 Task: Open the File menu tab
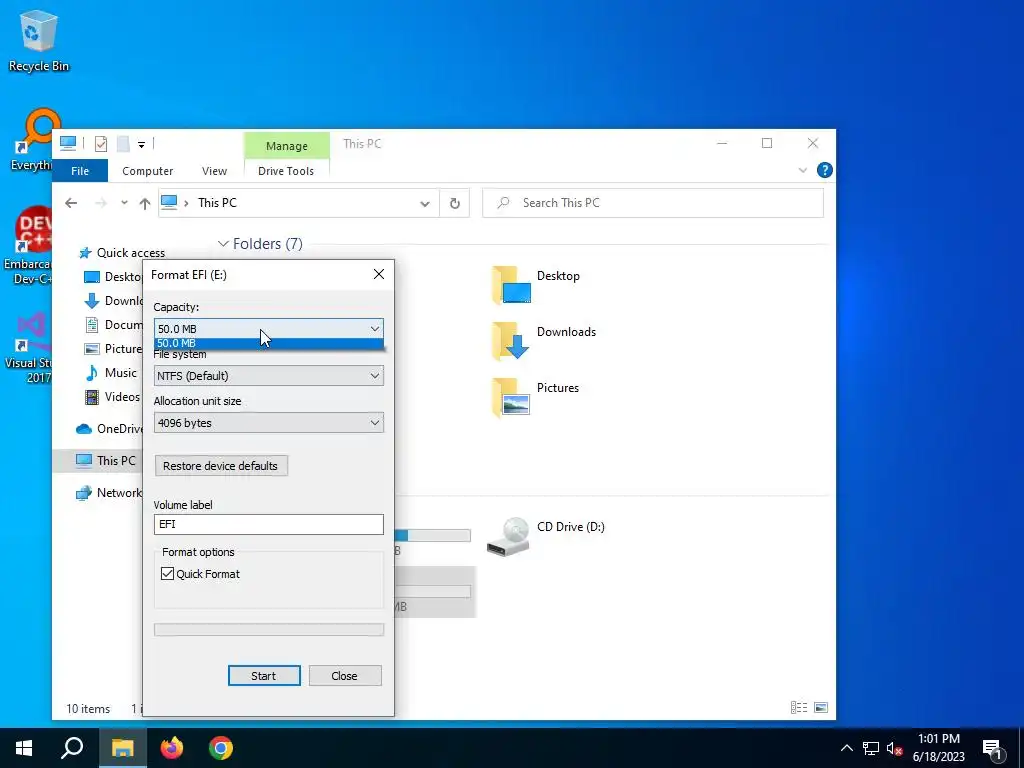click(x=80, y=171)
